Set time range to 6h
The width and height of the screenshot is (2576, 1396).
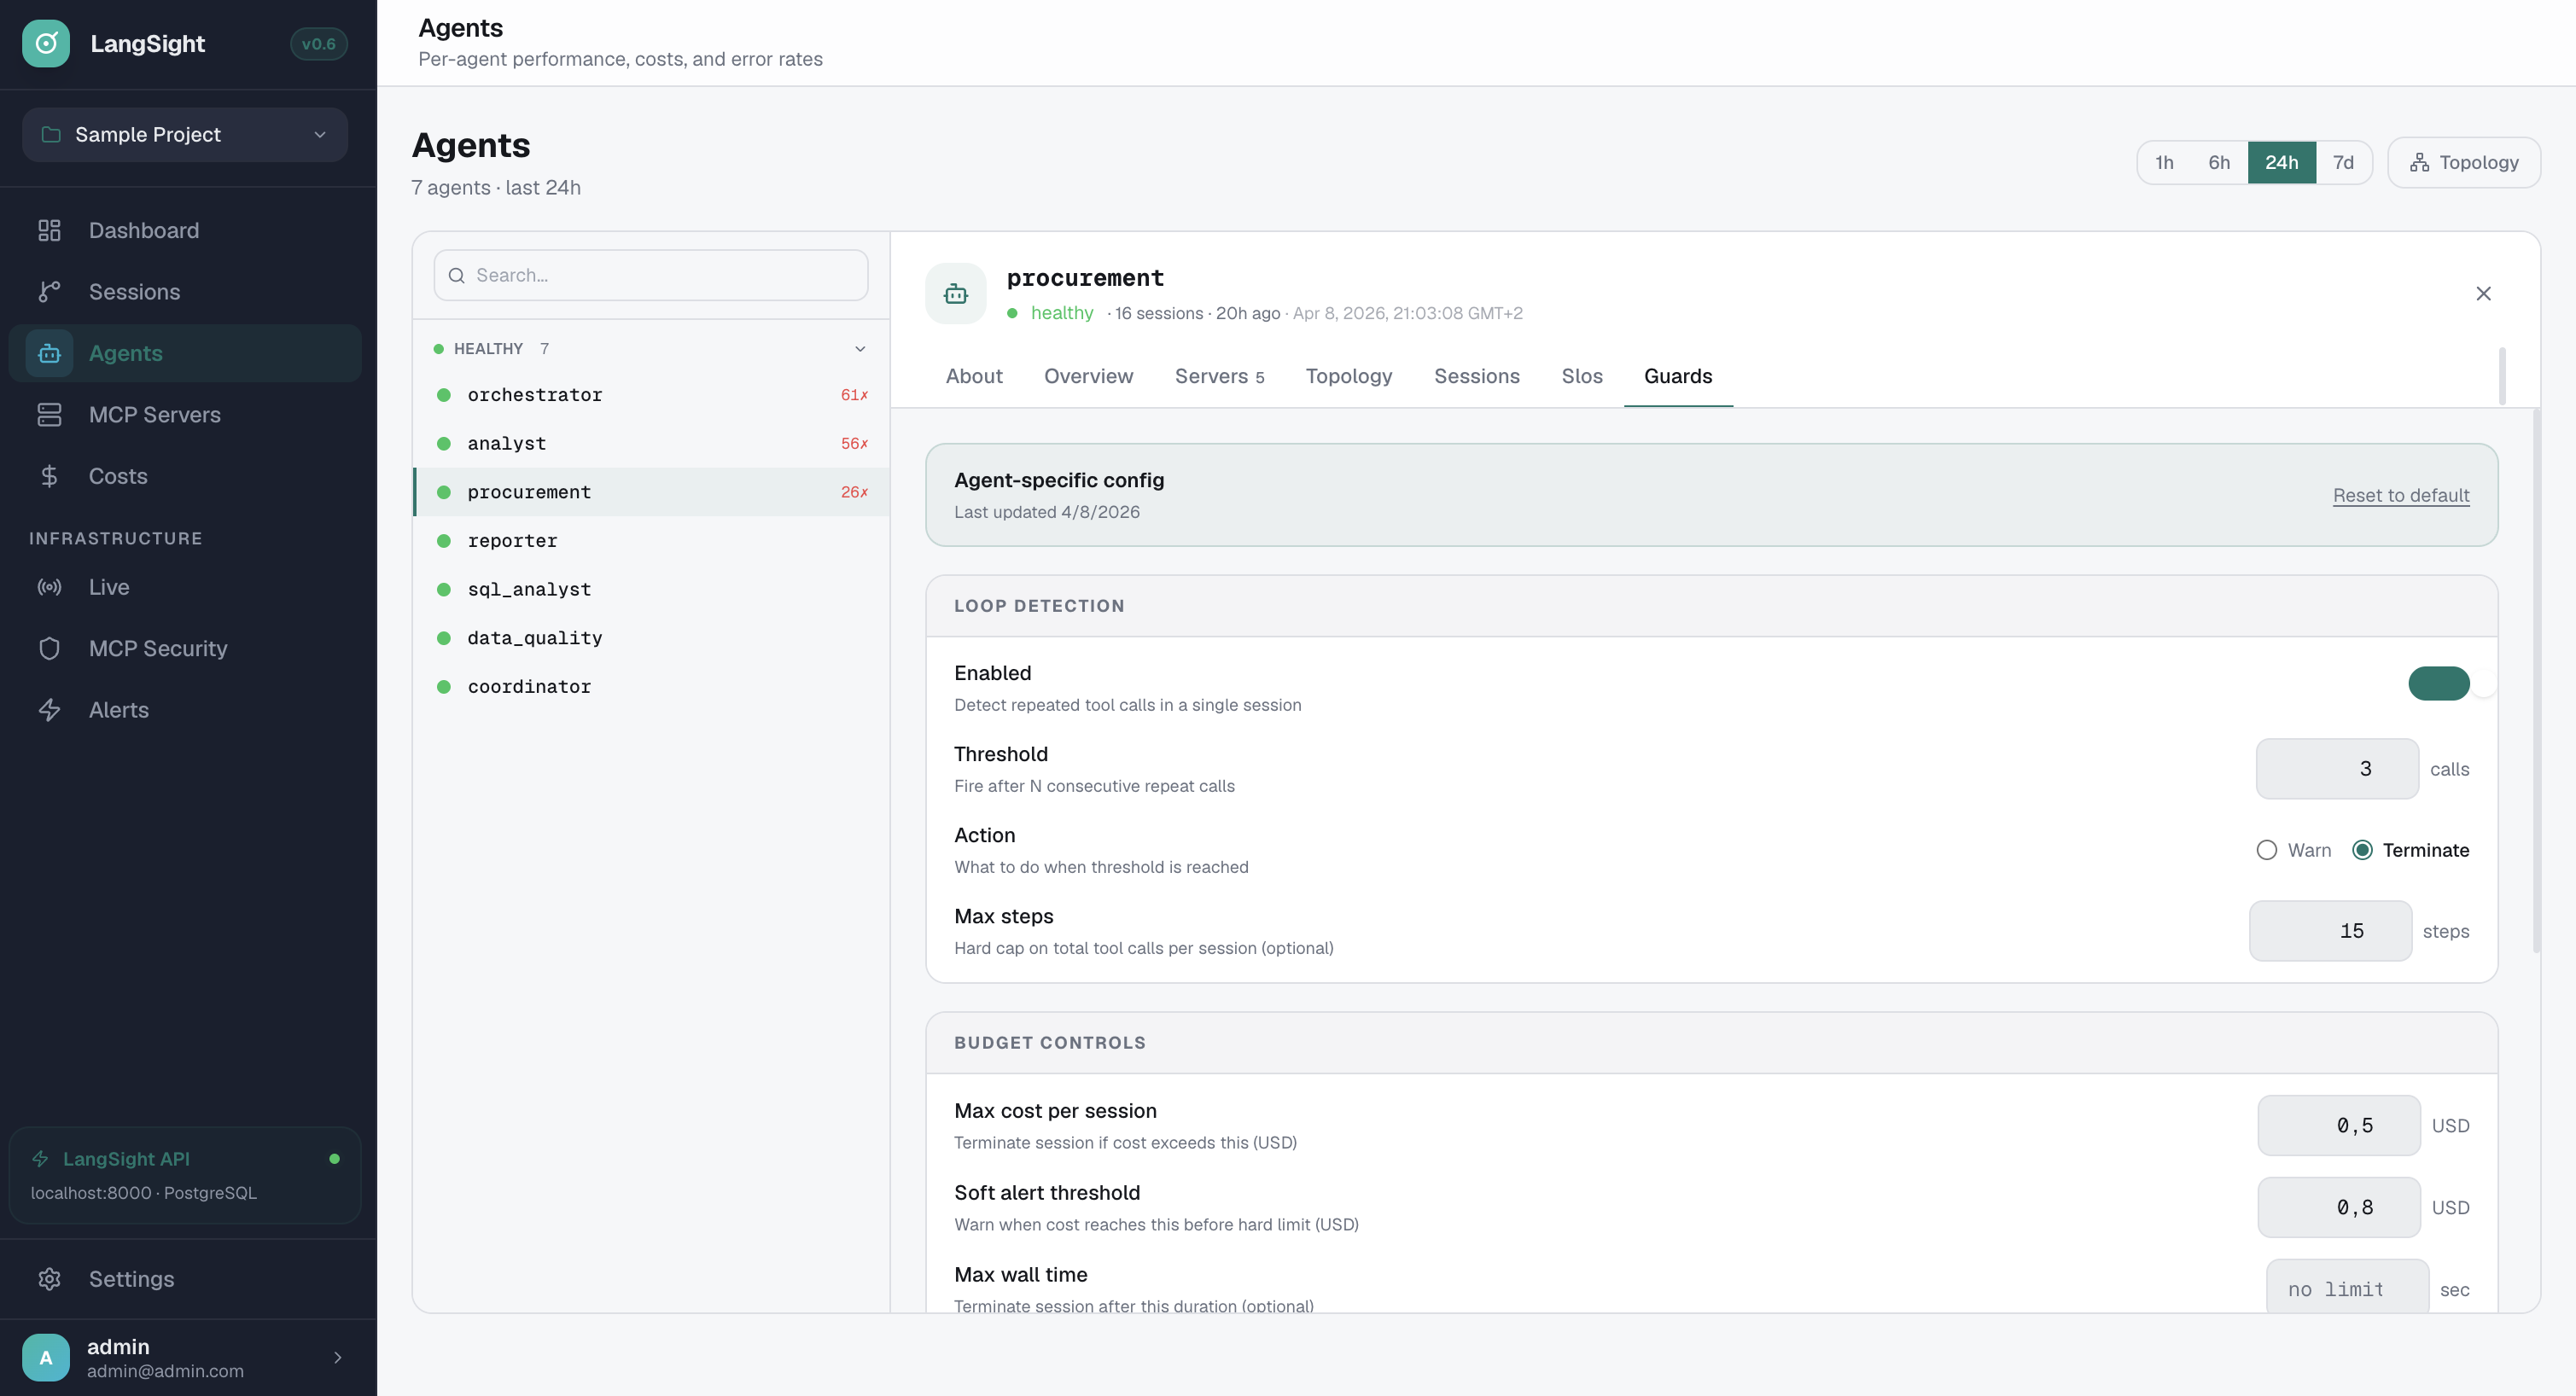point(2219,162)
